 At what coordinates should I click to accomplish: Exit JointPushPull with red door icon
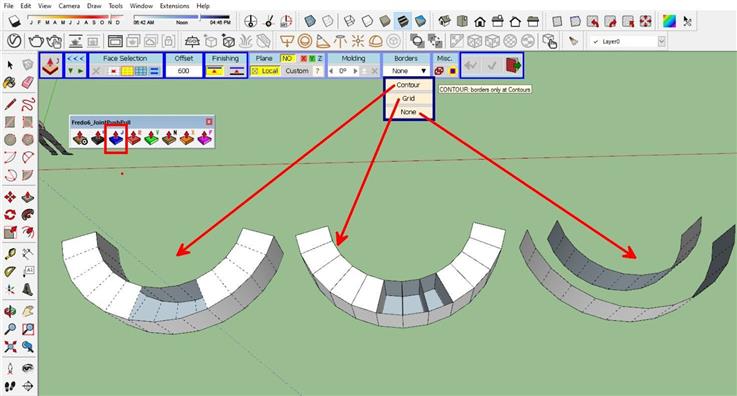click(513, 65)
